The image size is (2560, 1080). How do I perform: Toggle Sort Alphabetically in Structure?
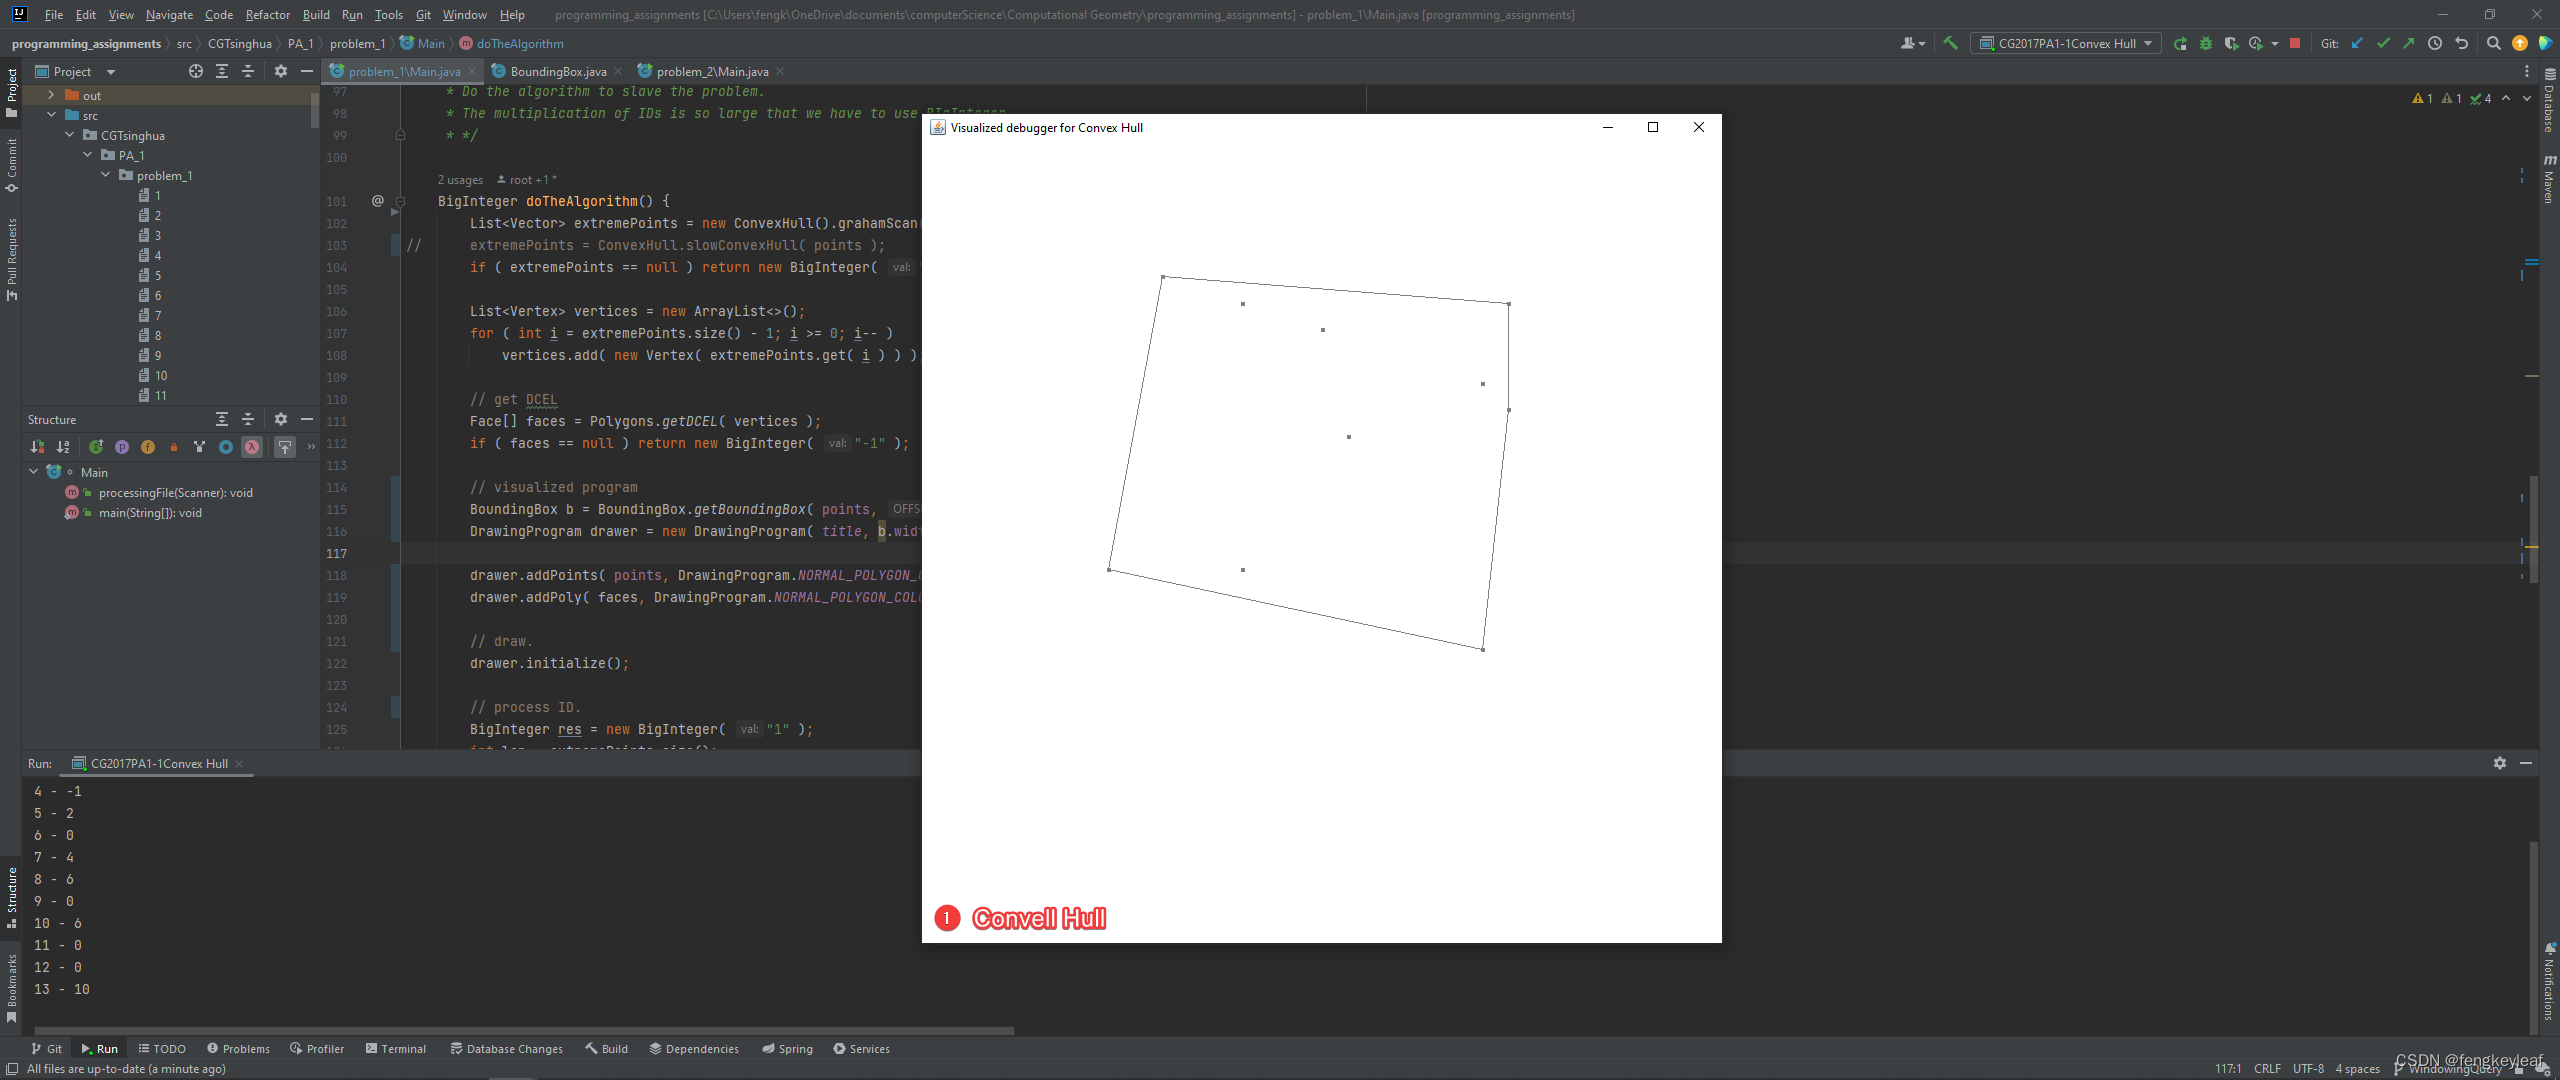pyautogui.click(x=63, y=447)
